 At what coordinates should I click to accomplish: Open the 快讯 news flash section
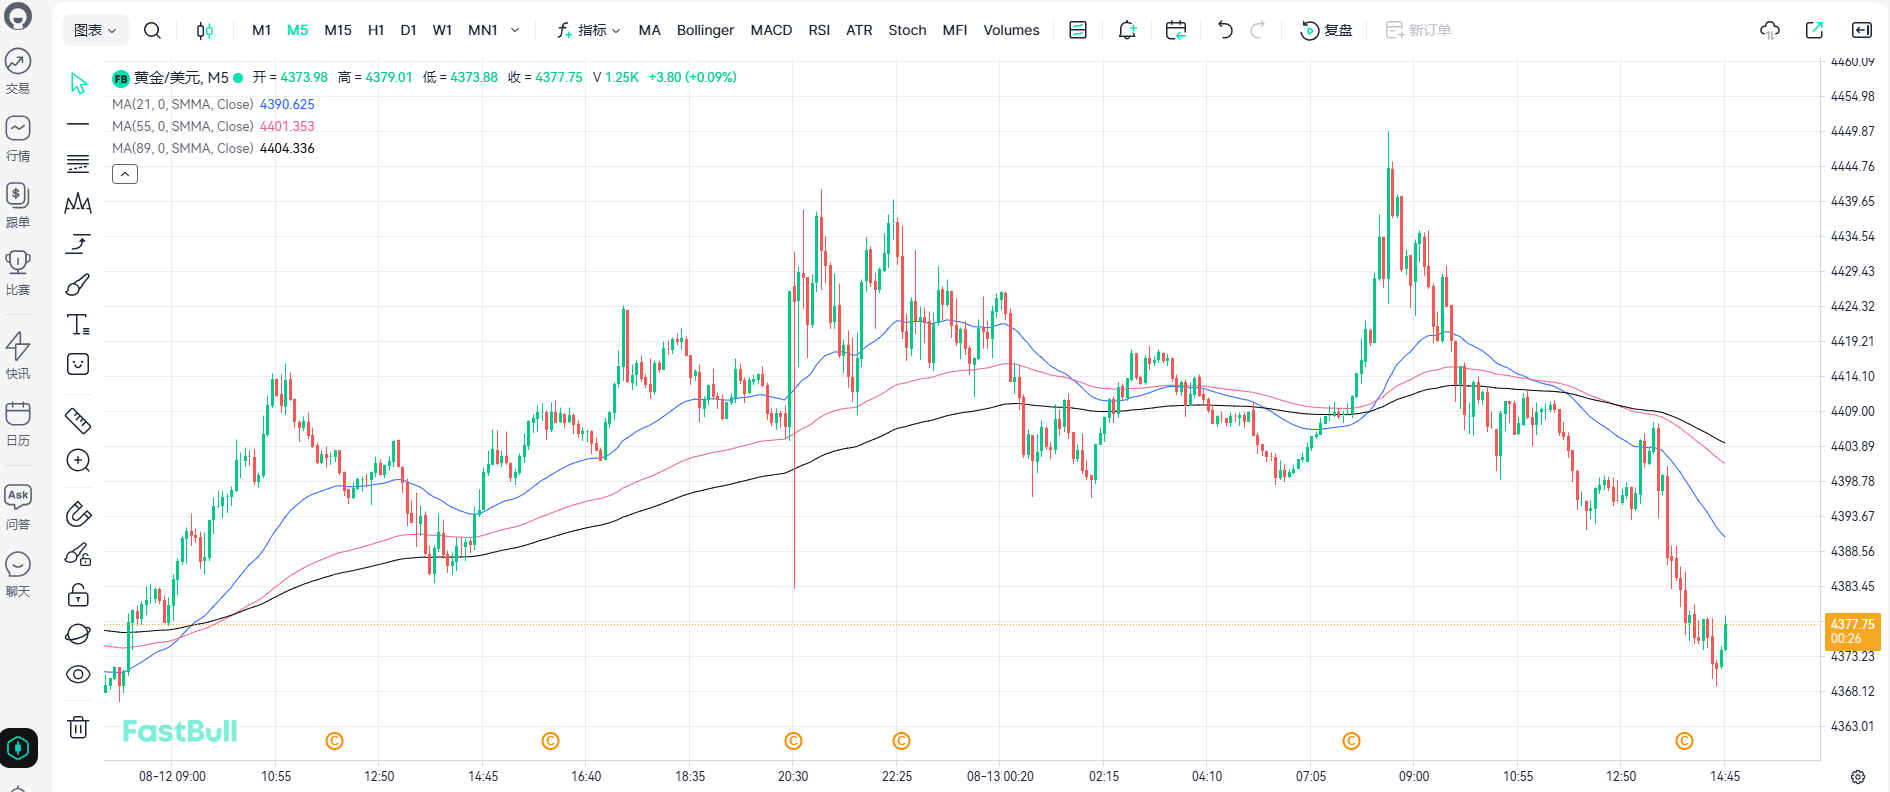point(18,356)
